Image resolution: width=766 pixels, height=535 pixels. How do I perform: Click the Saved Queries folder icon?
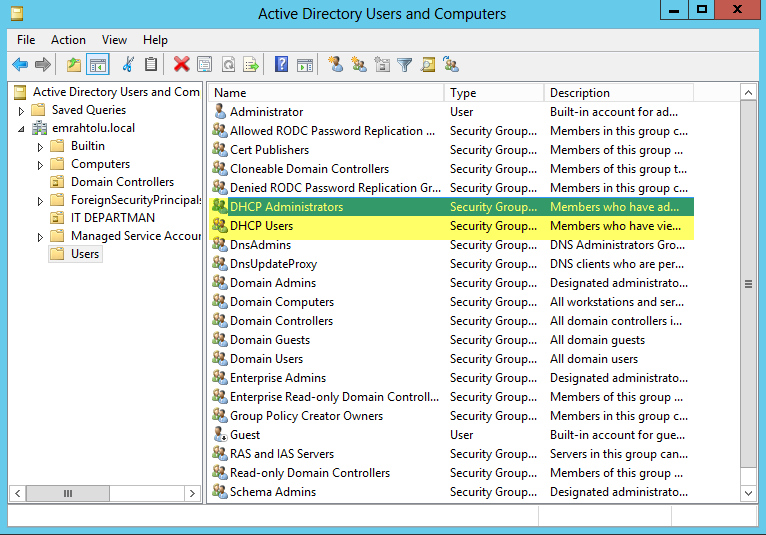38,110
